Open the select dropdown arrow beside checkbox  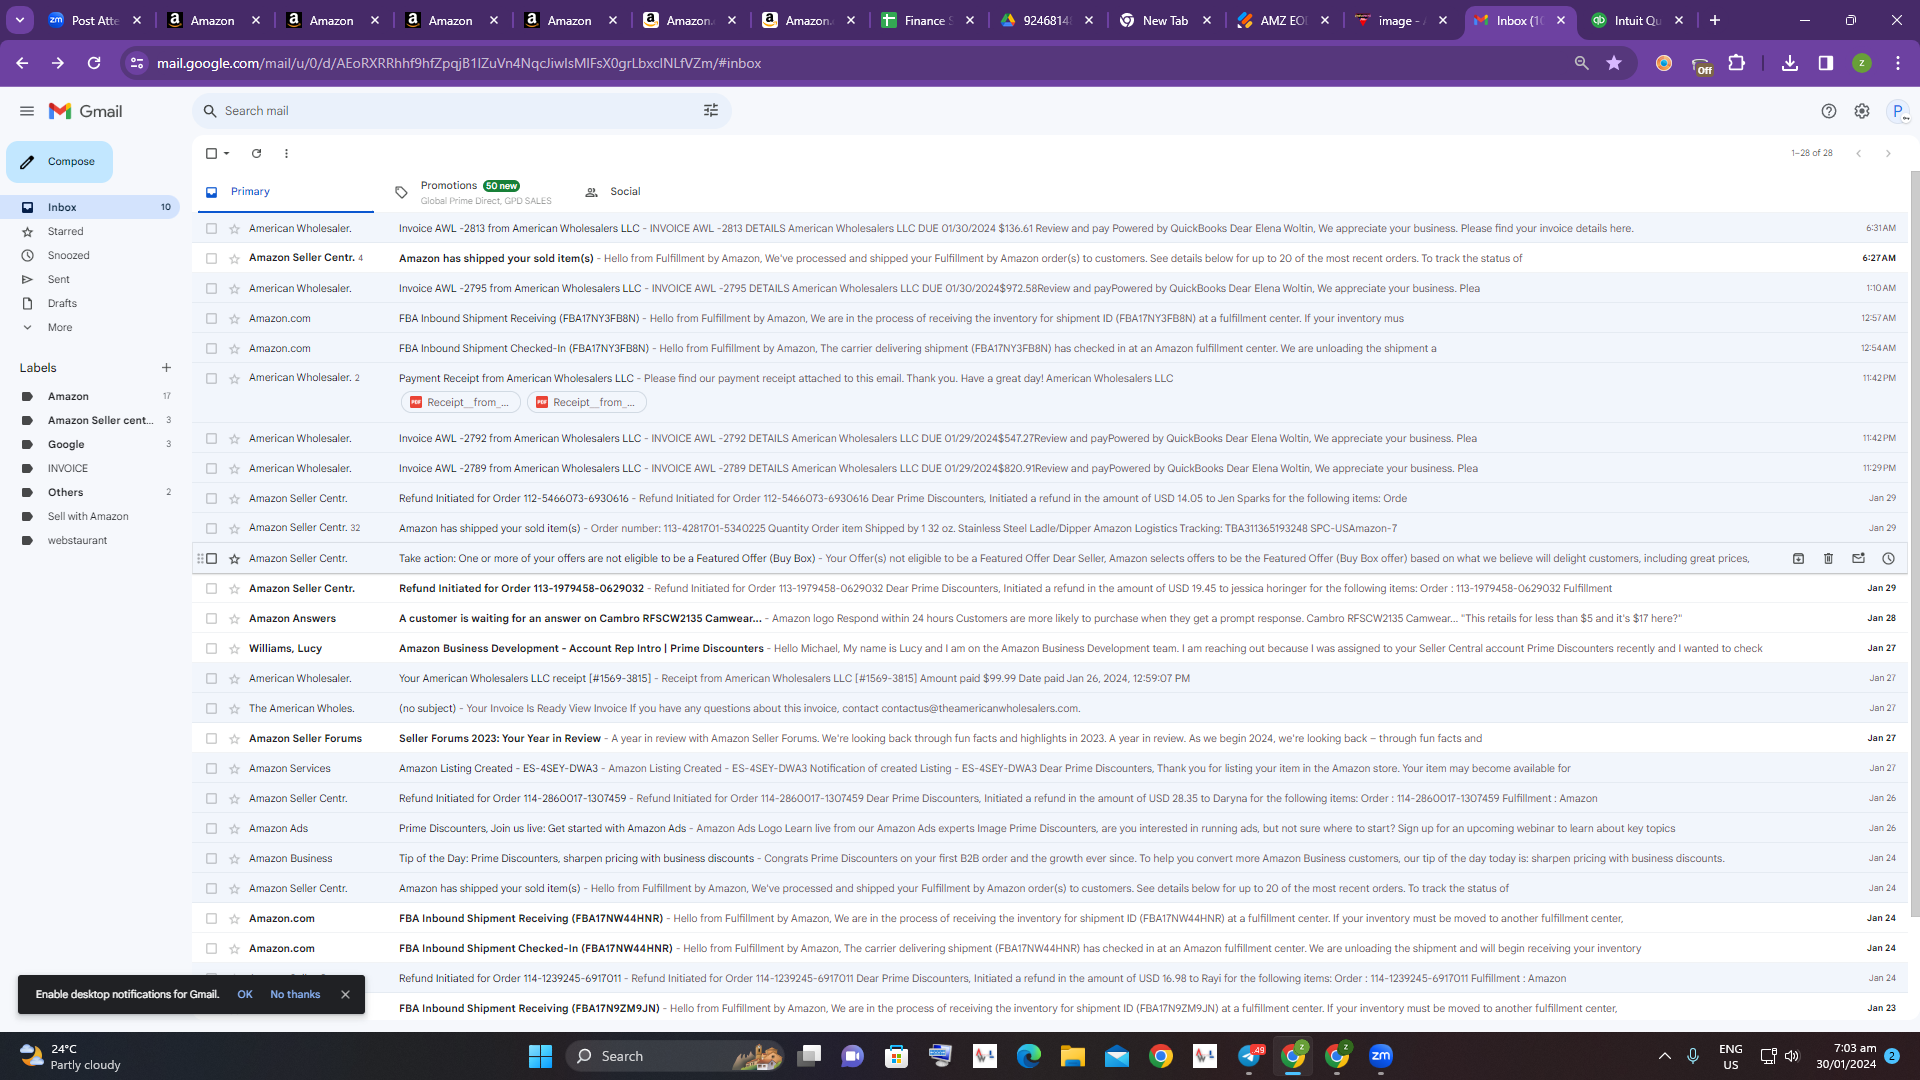point(227,153)
